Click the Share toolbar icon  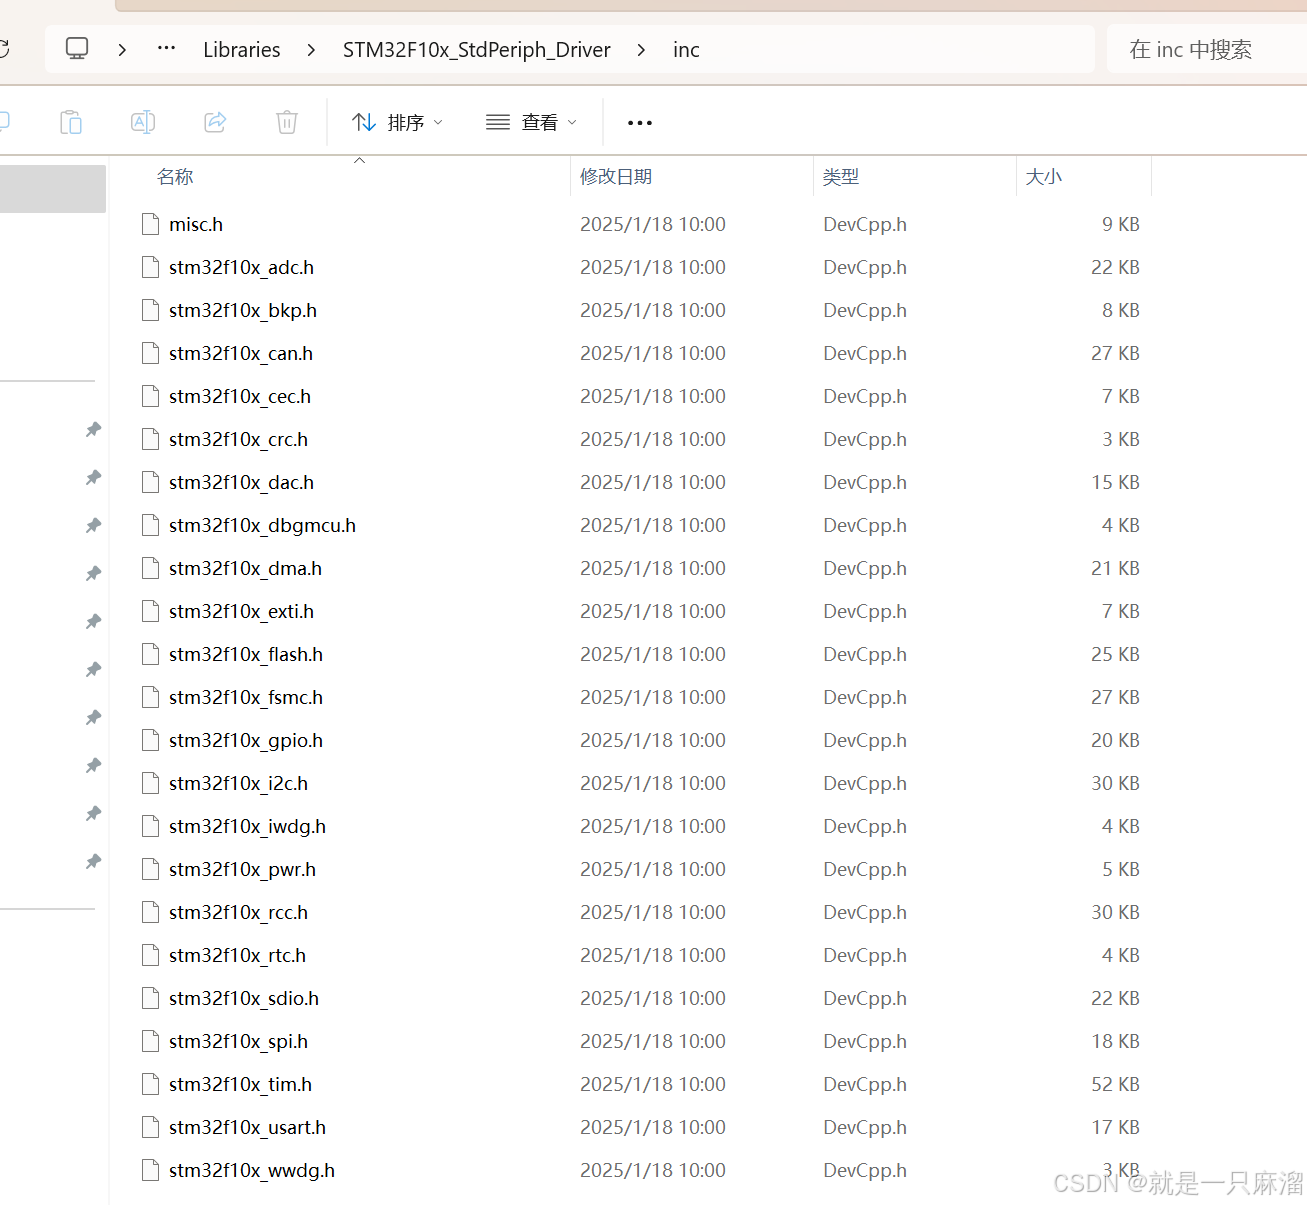pyautogui.click(x=215, y=122)
